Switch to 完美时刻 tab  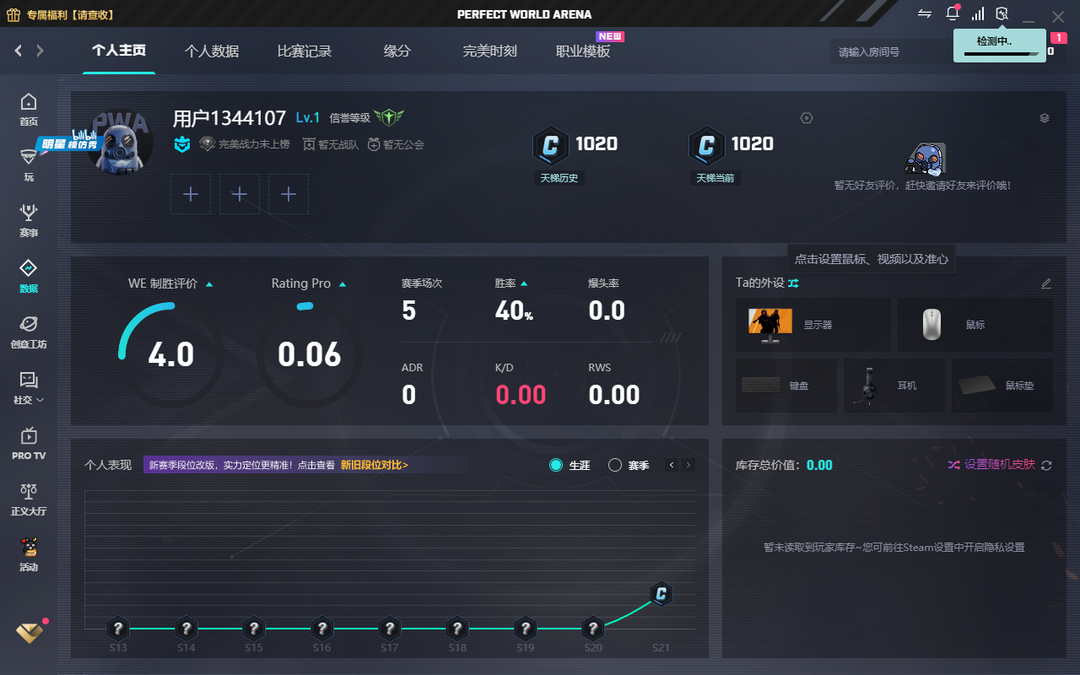tap(490, 51)
